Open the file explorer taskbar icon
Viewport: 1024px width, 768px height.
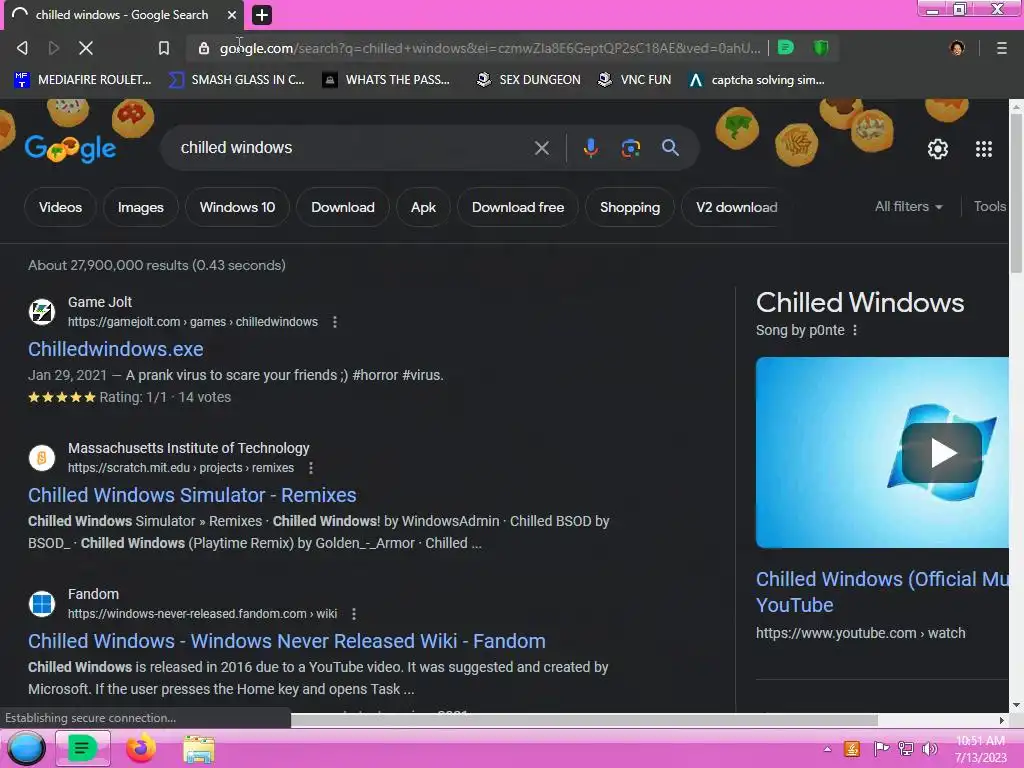199,749
